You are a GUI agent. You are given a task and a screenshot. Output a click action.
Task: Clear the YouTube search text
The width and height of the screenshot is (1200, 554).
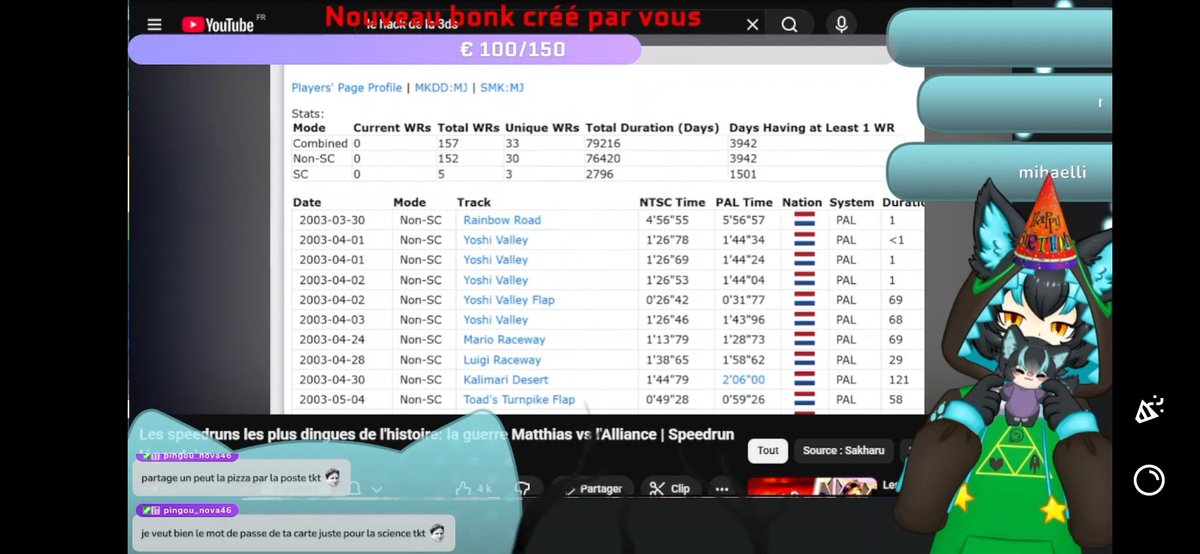click(752, 25)
